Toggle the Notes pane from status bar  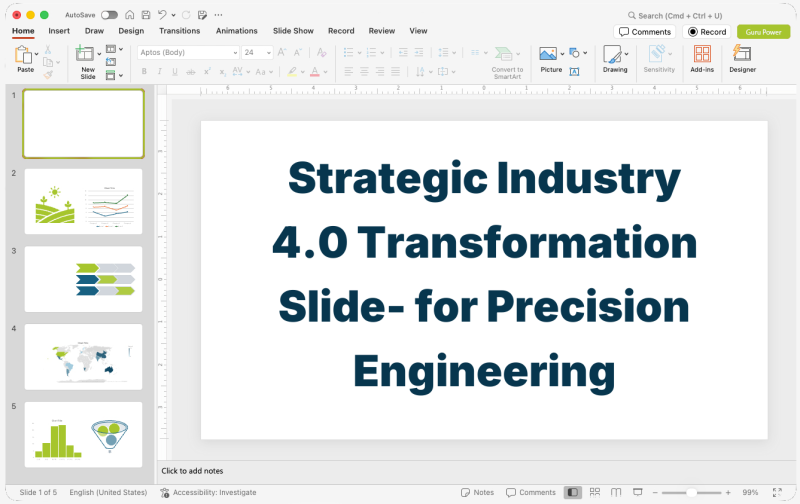[478, 492]
